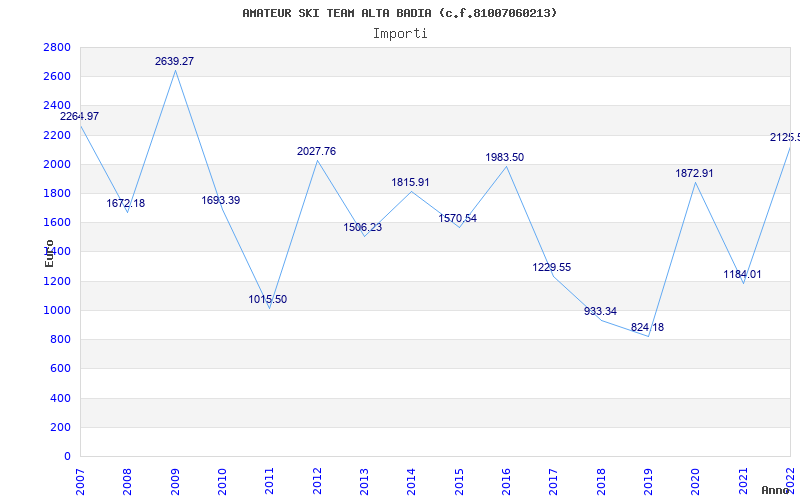Image resolution: width=800 pixels, height=500 pixels.
Task: Click the 2800 y-axis tick label
Action: 57,47
